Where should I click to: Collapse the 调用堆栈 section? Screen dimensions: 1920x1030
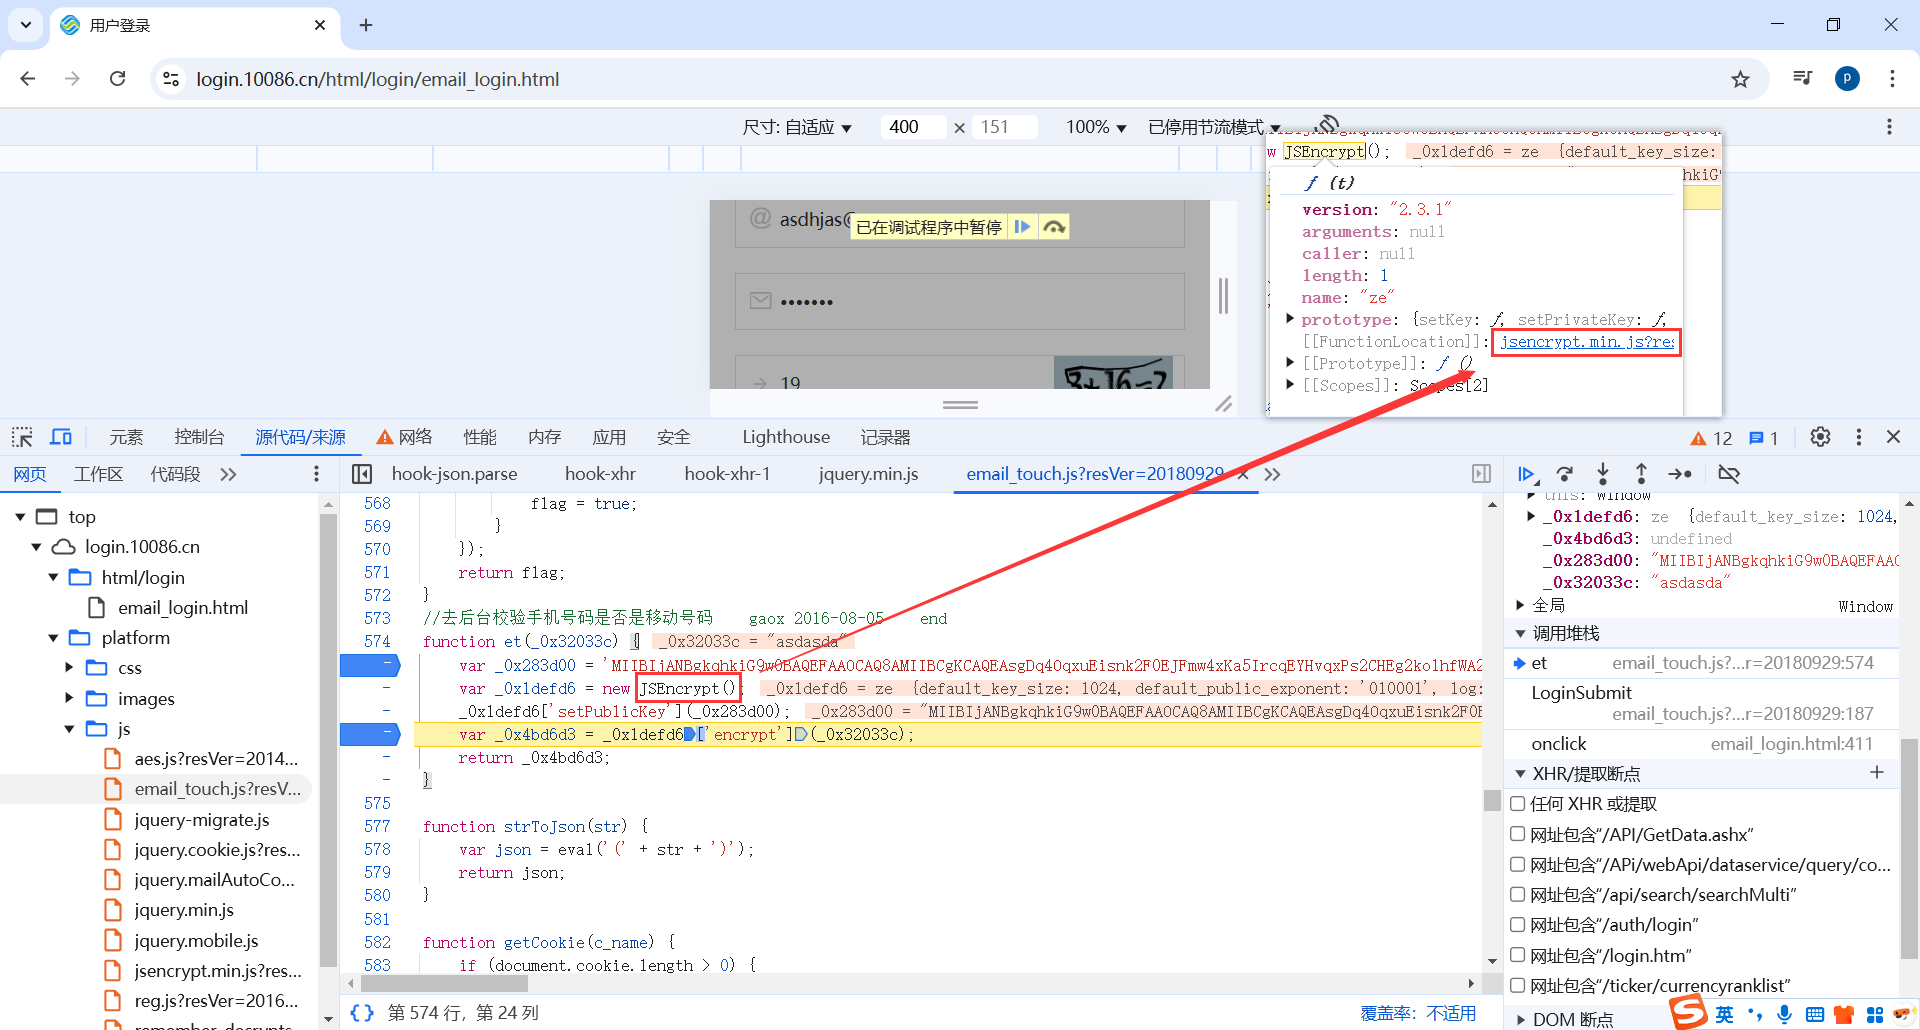coord(1520,633)
